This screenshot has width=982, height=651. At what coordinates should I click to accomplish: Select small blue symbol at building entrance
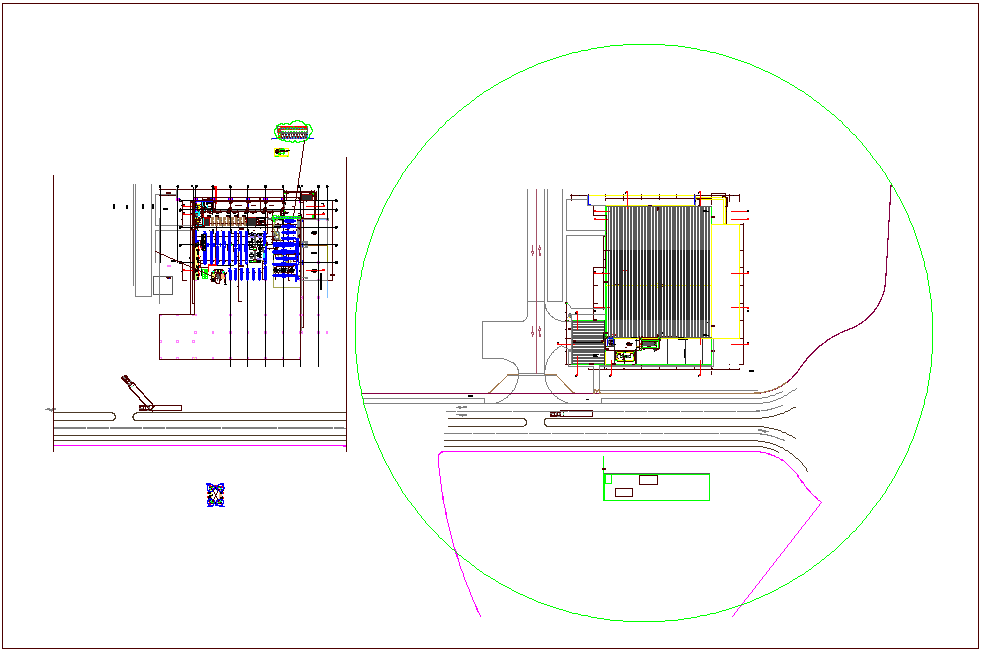click(x=610, y=342)
